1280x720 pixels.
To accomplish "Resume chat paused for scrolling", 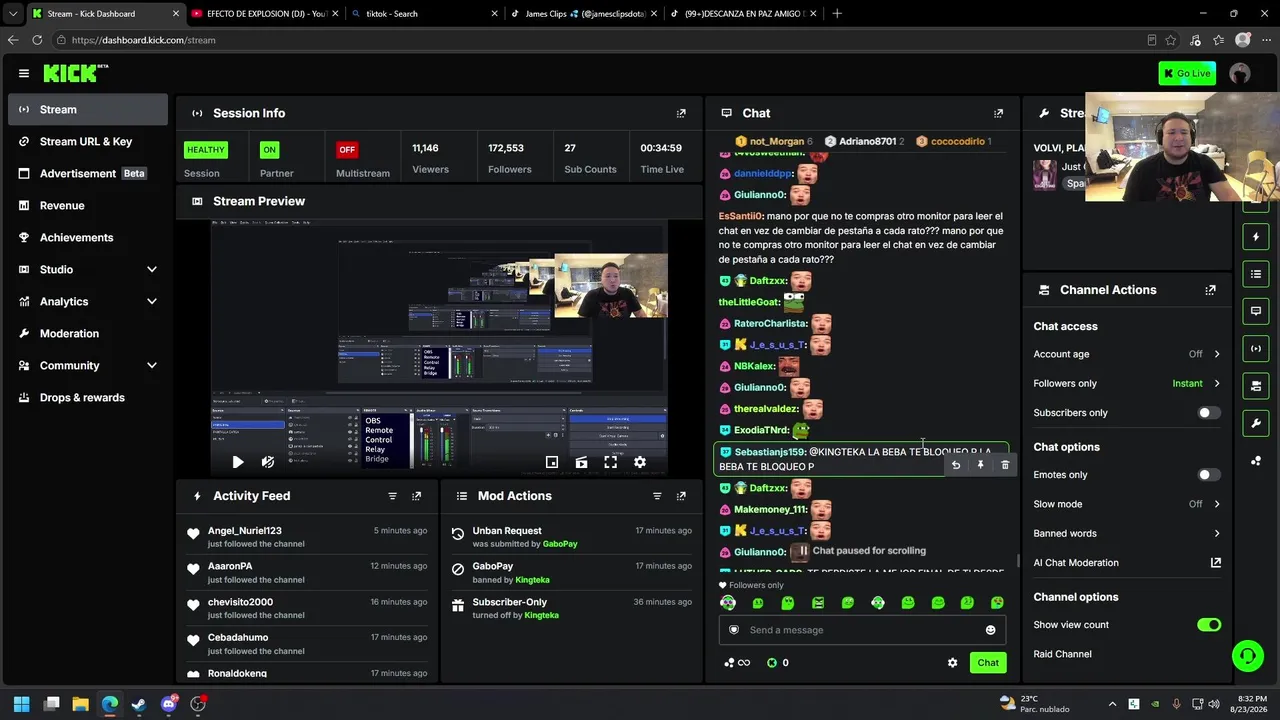I will 860,551.
